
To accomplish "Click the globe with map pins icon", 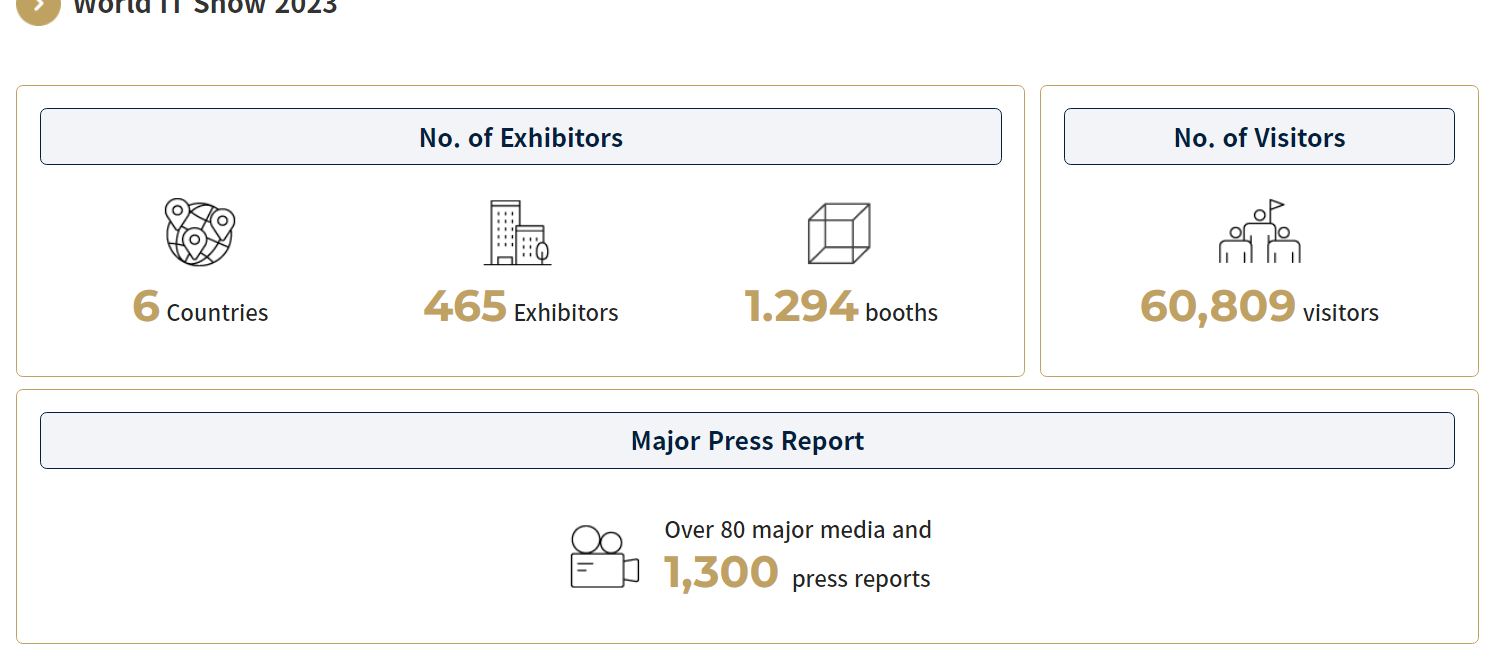I will [x=200, y=232].
